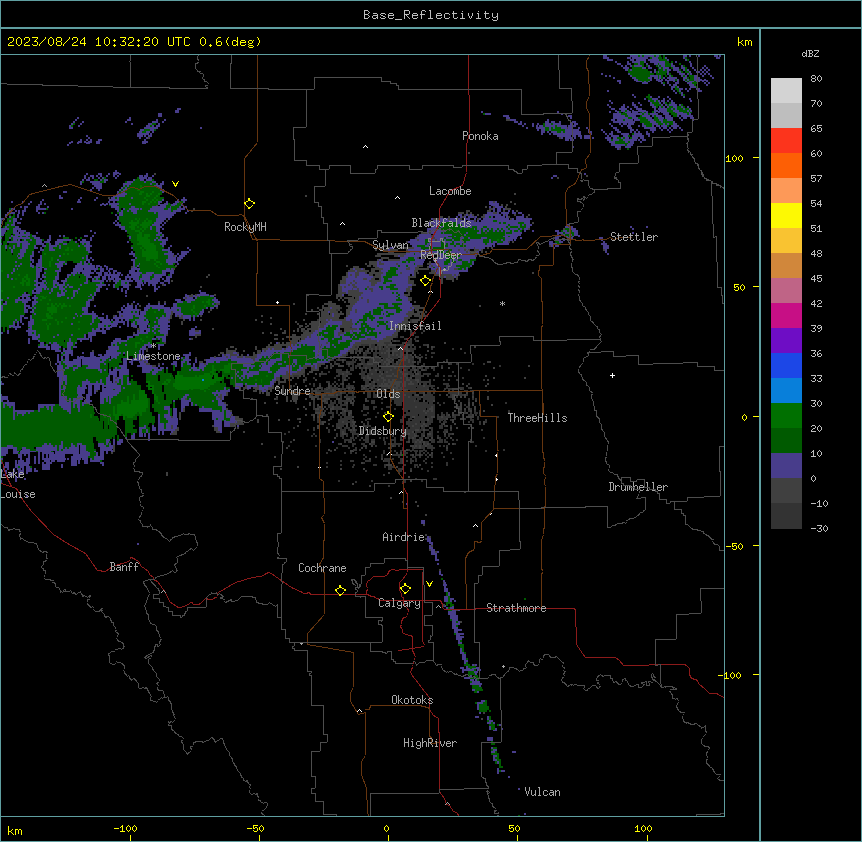
Task: Click the white asterisk marker east of Innisfail
Action: (x=502, y=303)
